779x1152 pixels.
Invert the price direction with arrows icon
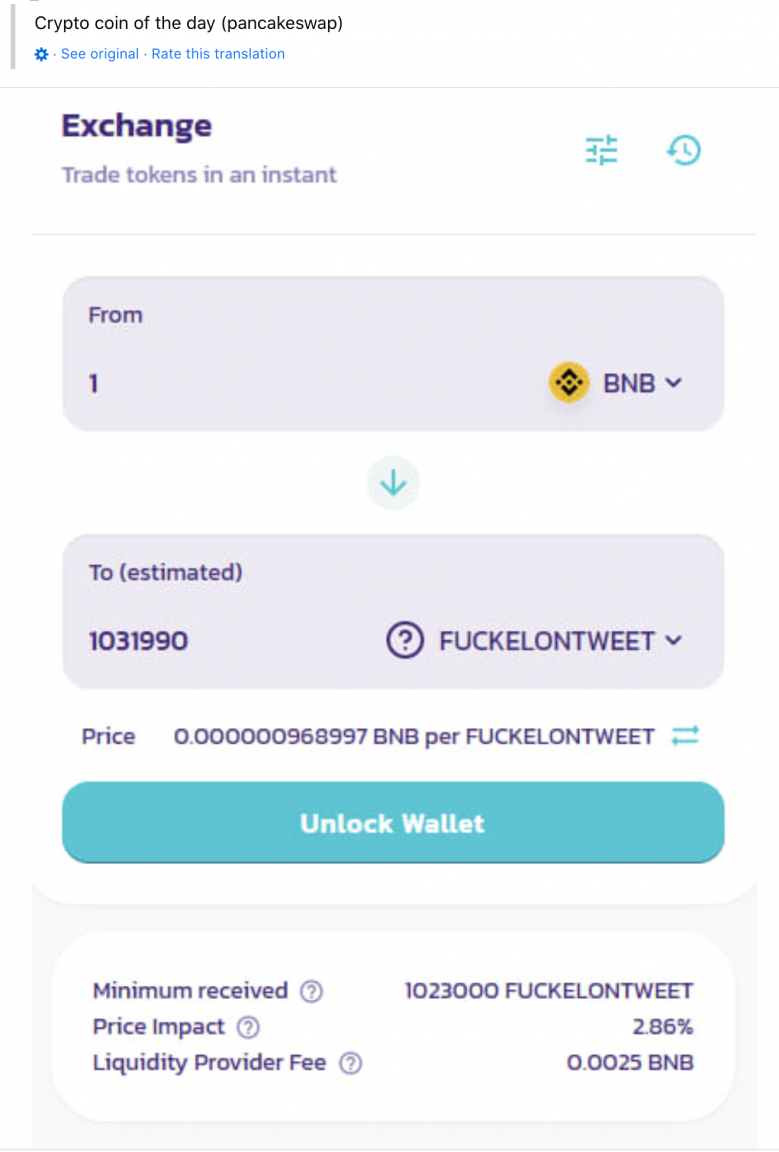coord(685,735)
